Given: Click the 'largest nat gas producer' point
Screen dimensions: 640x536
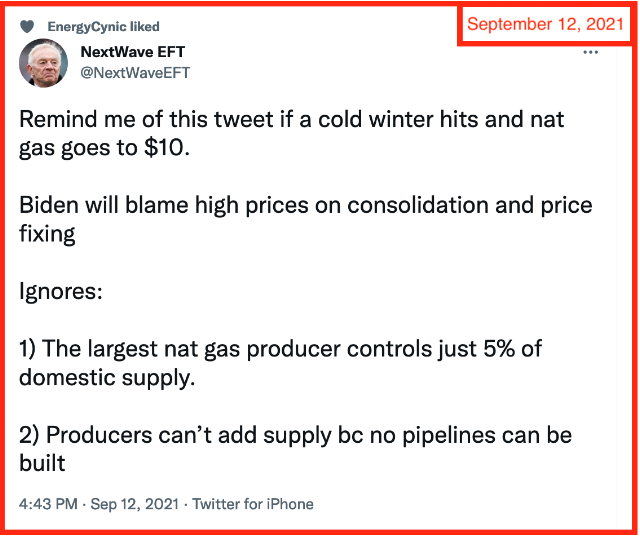Looking at the screenshot, I should click(280, 363).
